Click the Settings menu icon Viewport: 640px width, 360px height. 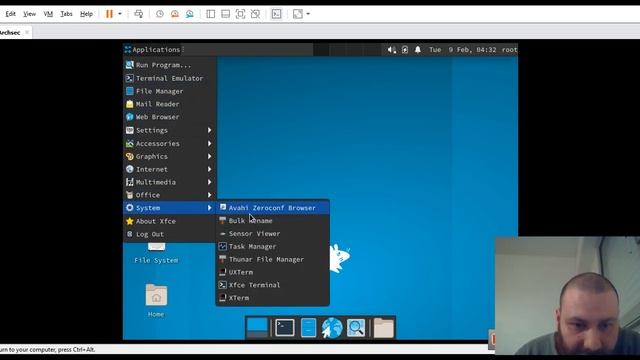tap(130, 130)
